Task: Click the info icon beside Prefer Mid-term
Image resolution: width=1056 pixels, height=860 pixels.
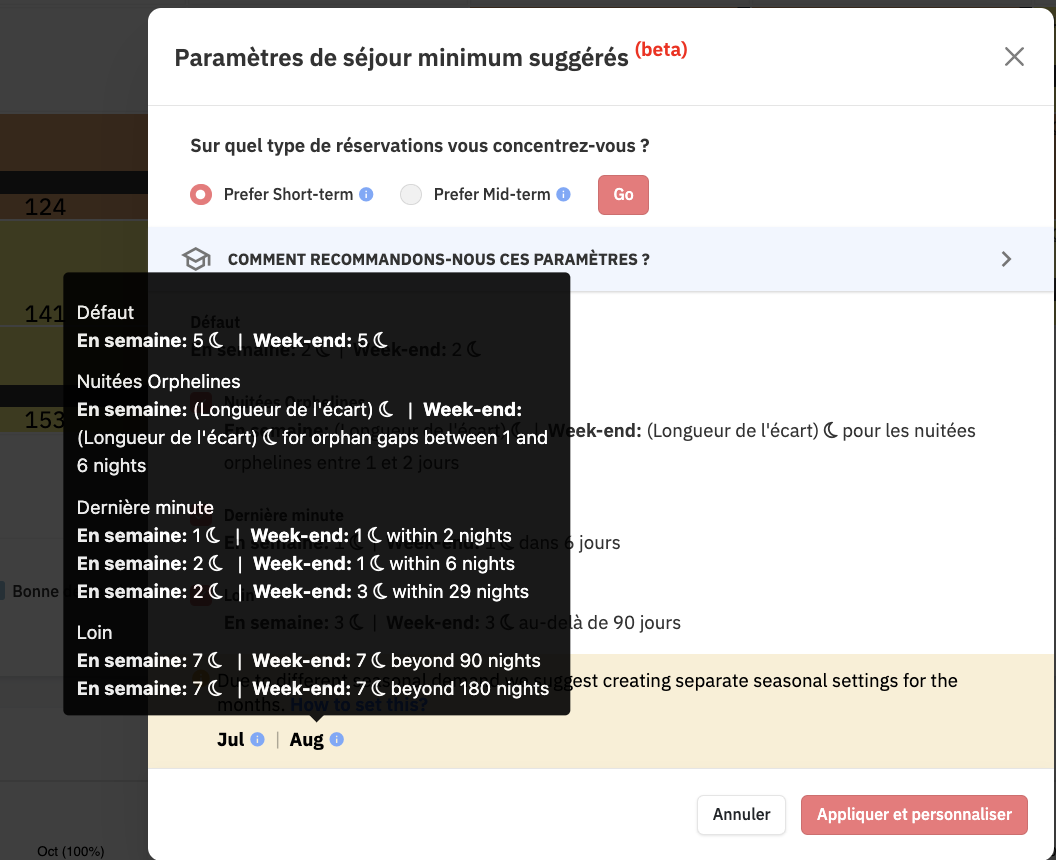Action: (x=564, y=195)
